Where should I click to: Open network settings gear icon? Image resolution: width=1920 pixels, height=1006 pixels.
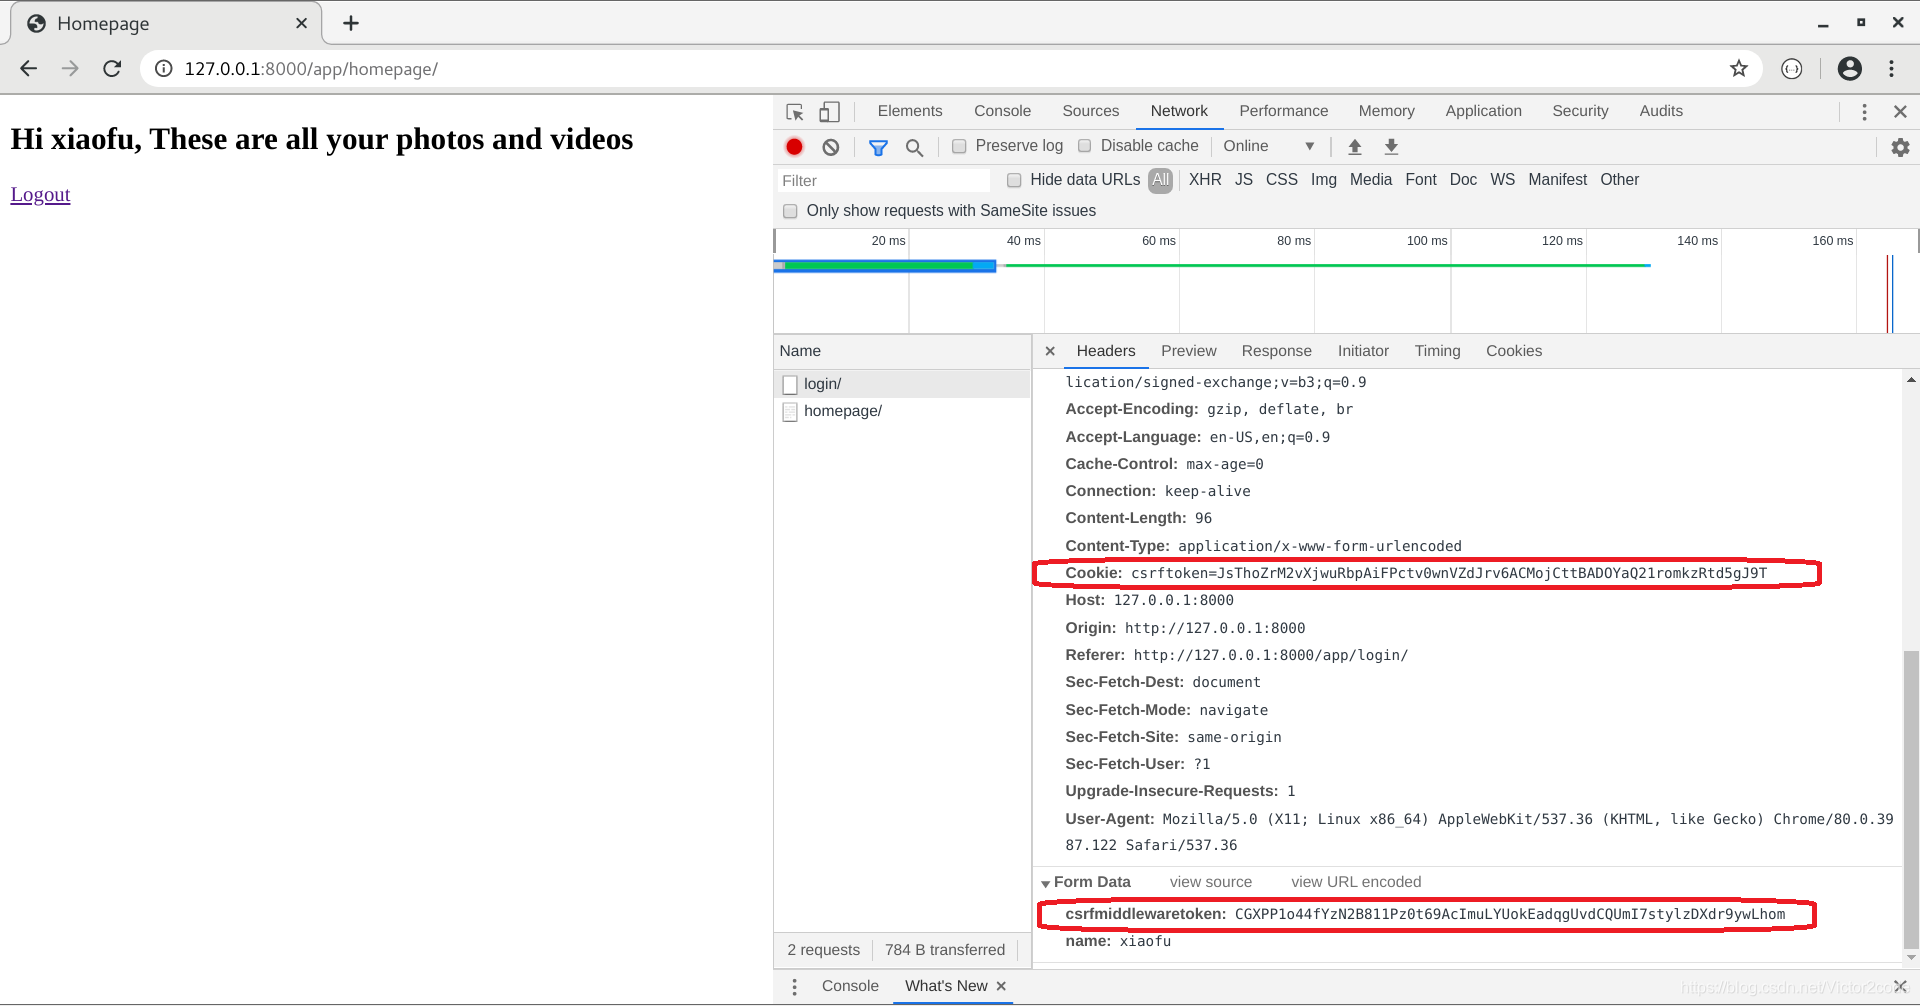[1900, 147]
